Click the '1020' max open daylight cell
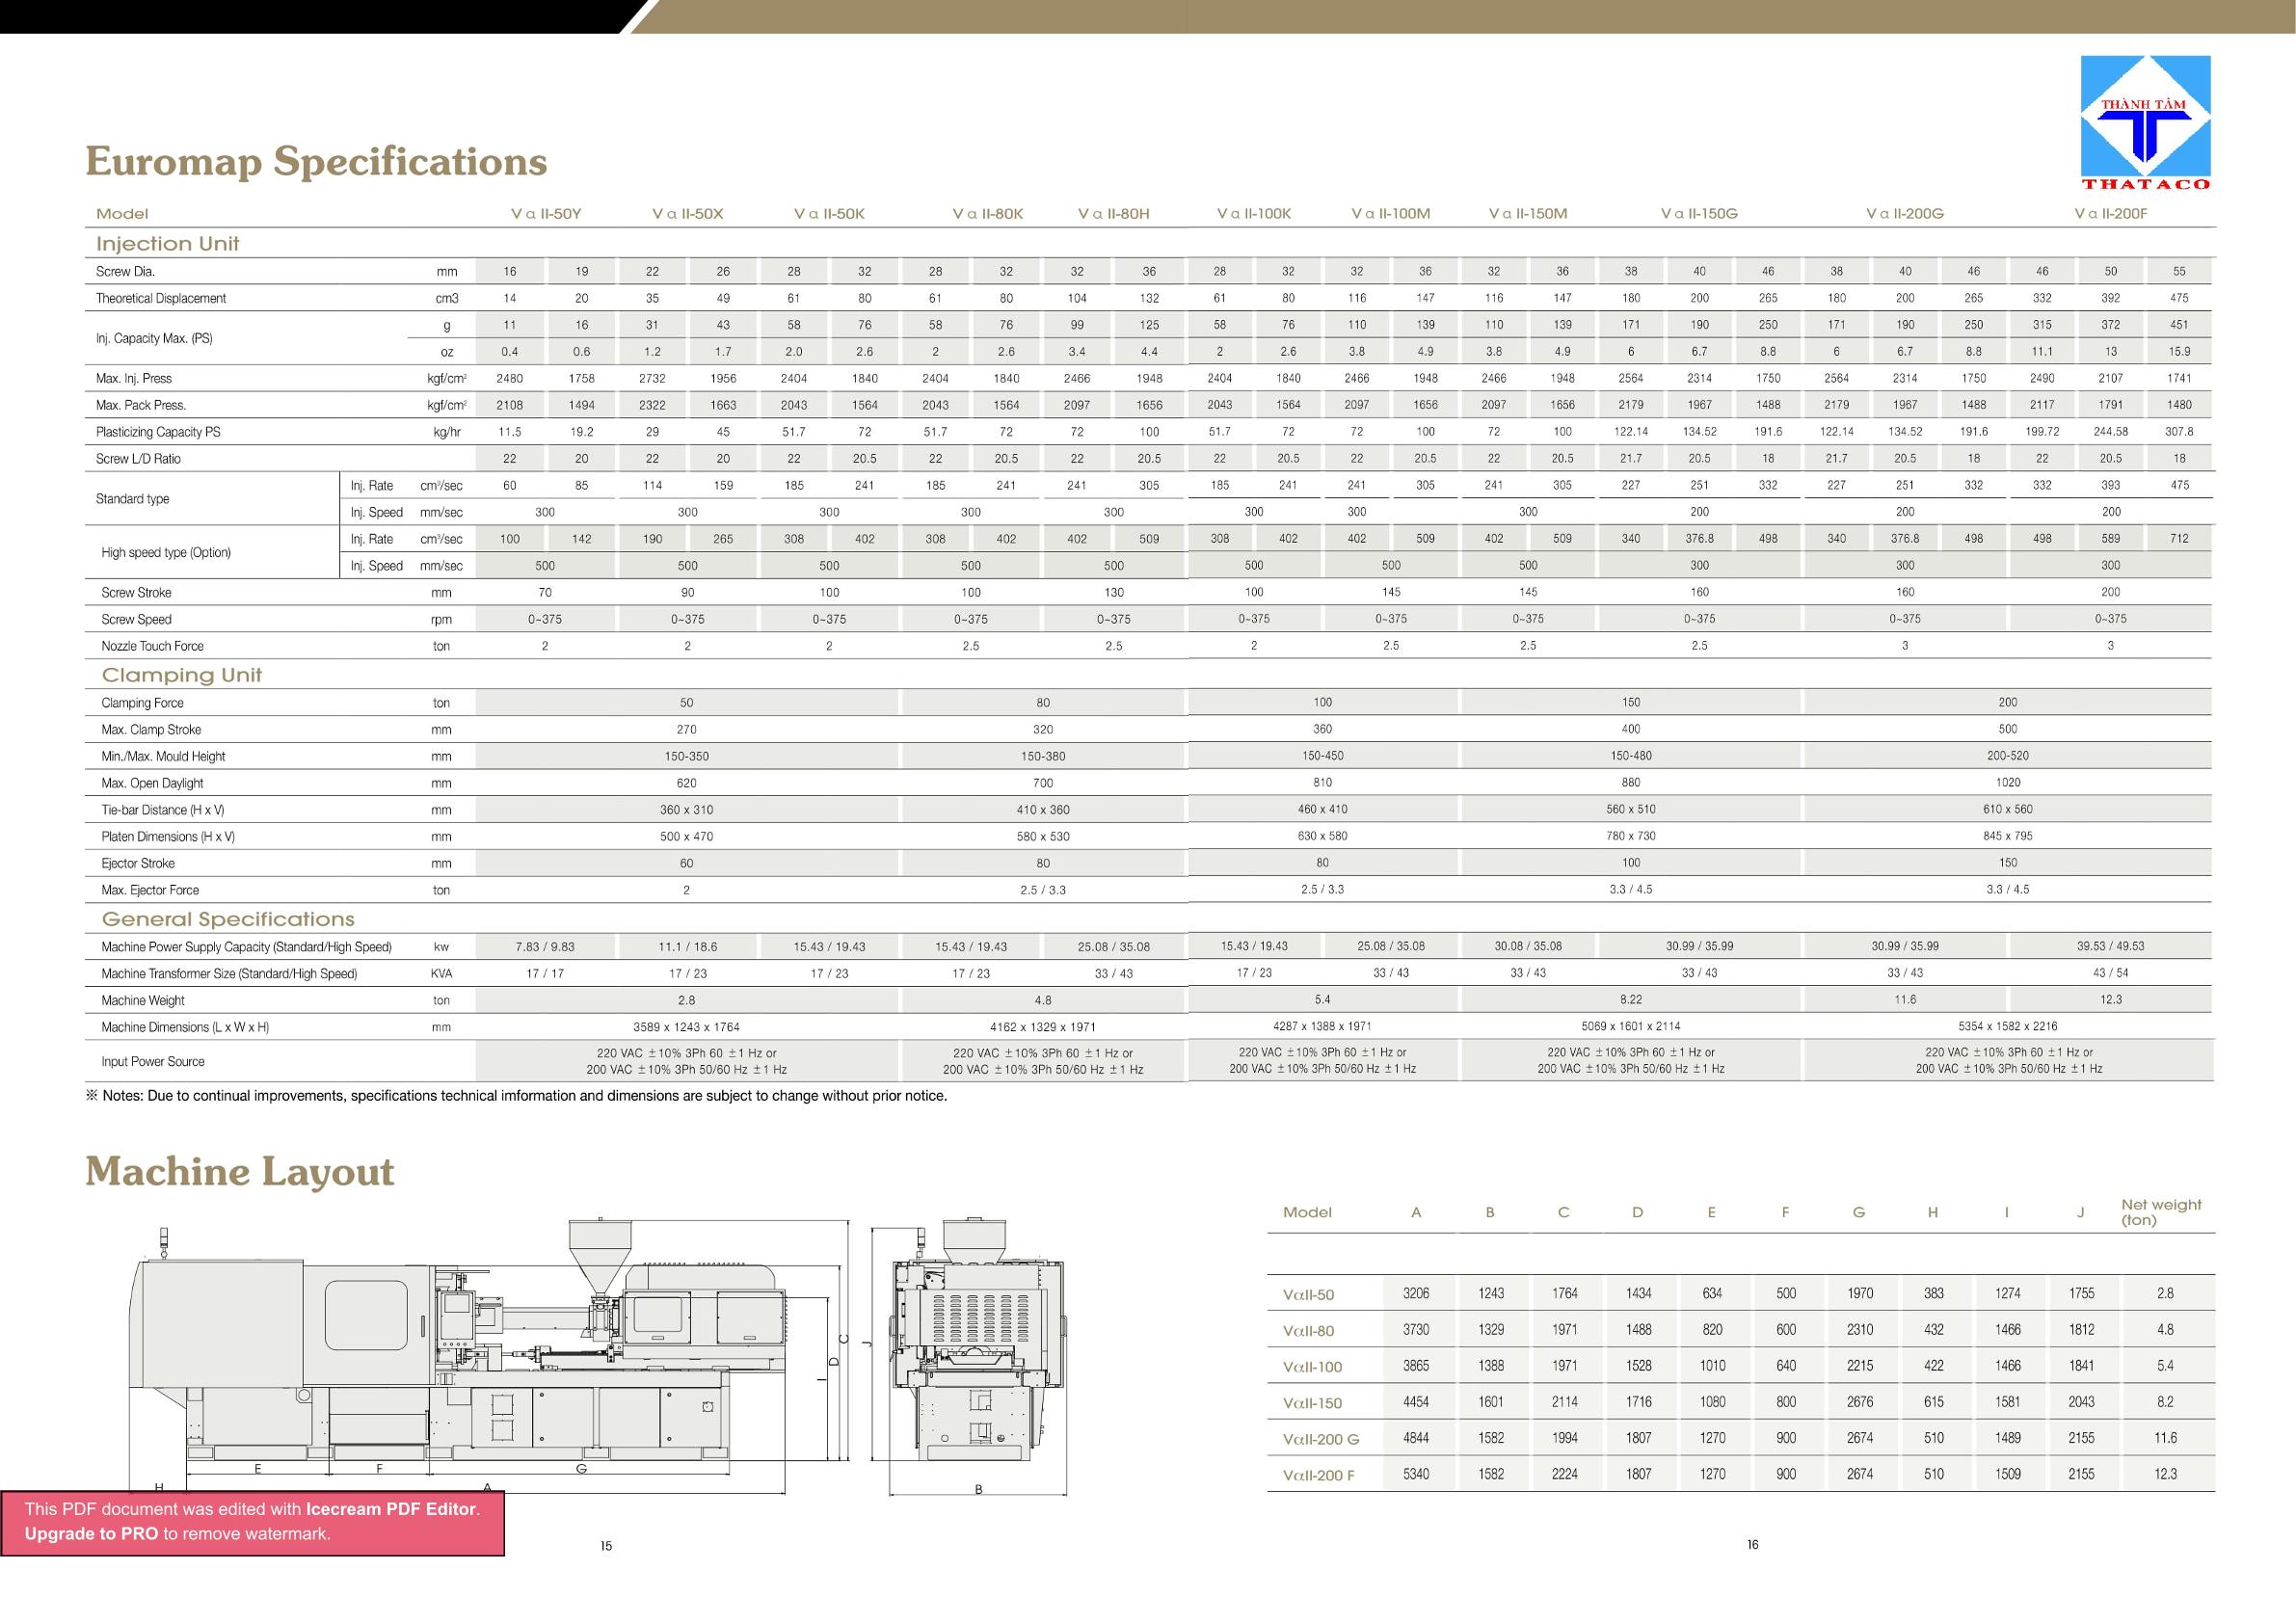Image resolution: width=2296 pixels, height=1623 pixels. pyautogui.click(x=2007, y=782)
